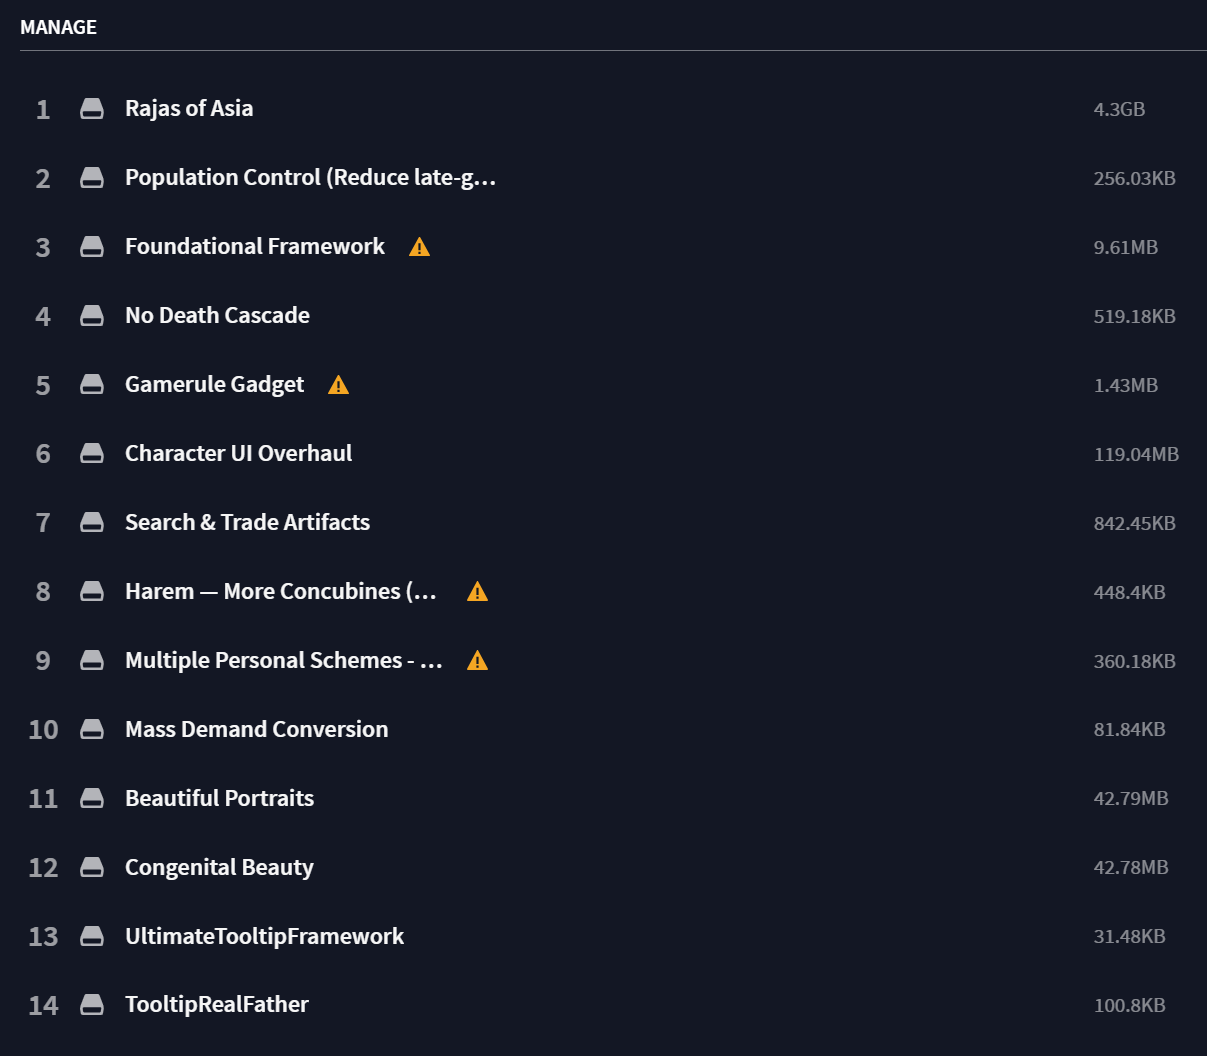Click the disk icon beside TooltipRealFather
This screenshot has width=1207, height=1056.
pos(92,1005)
